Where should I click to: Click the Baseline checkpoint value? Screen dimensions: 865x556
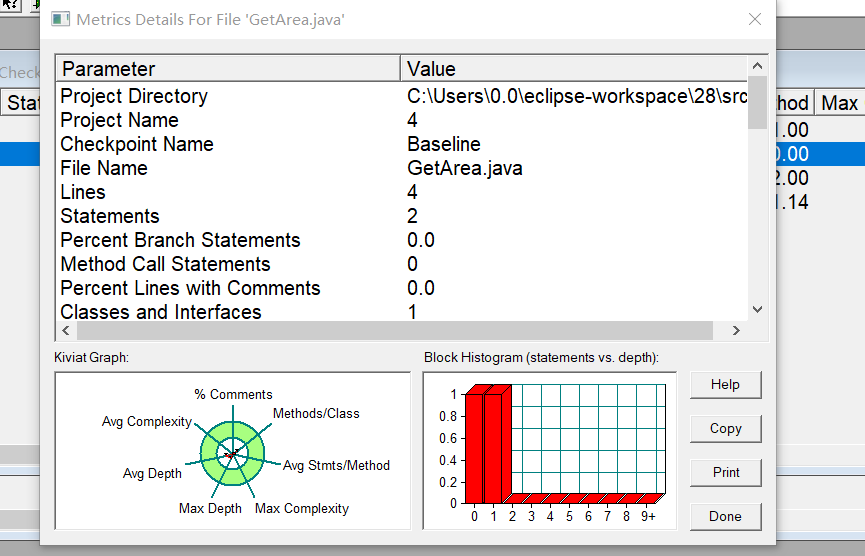click(444, 144)
